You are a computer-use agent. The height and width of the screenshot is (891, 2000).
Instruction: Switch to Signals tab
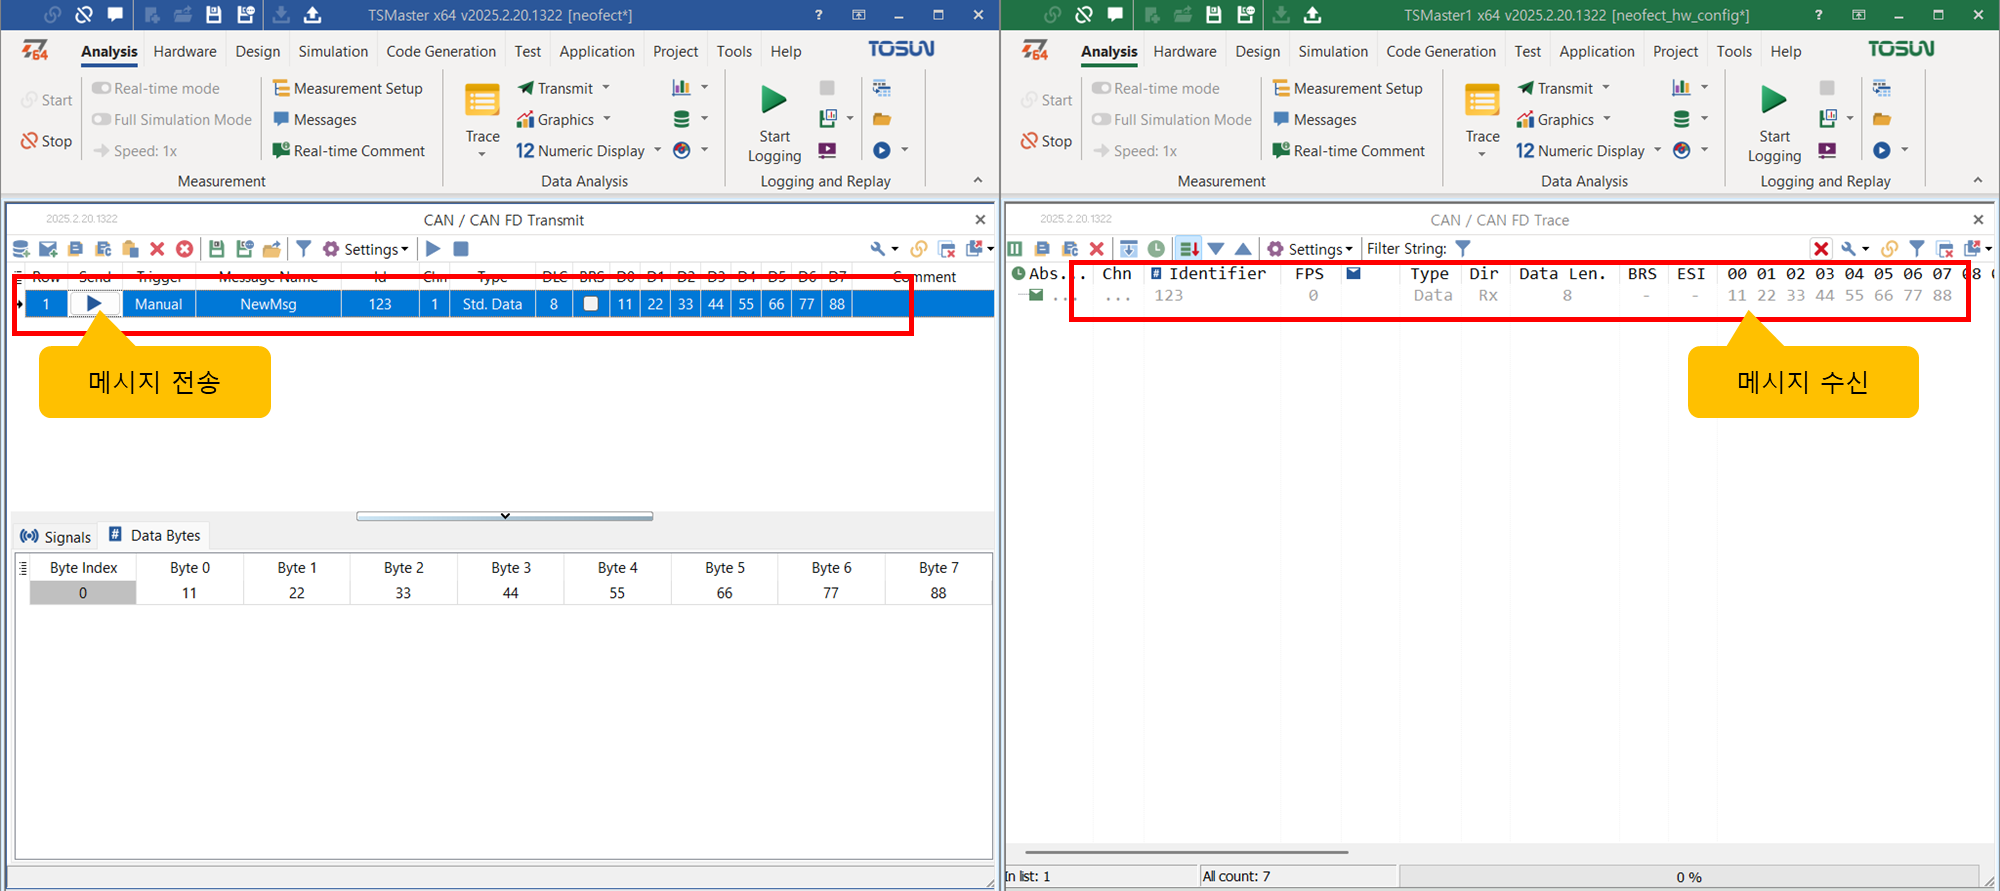(x=56, y=536)
